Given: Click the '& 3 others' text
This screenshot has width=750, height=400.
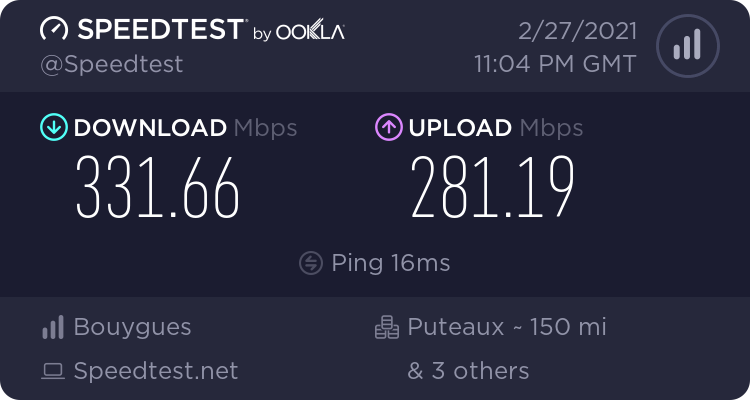Looking at the screenshot, I should pos(468,371).
